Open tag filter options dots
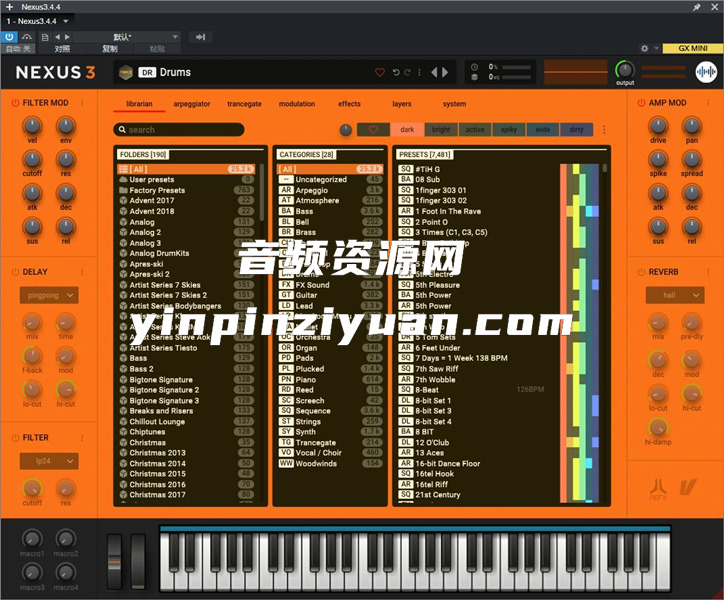This screenshot has width=724, height=600. tap(604, 130)
